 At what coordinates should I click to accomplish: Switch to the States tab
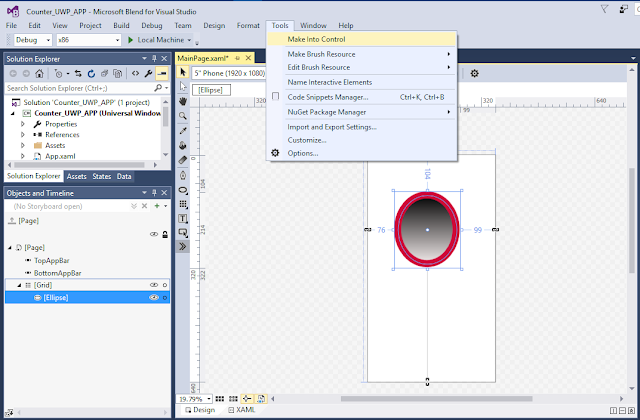click(x=102, y=176)
